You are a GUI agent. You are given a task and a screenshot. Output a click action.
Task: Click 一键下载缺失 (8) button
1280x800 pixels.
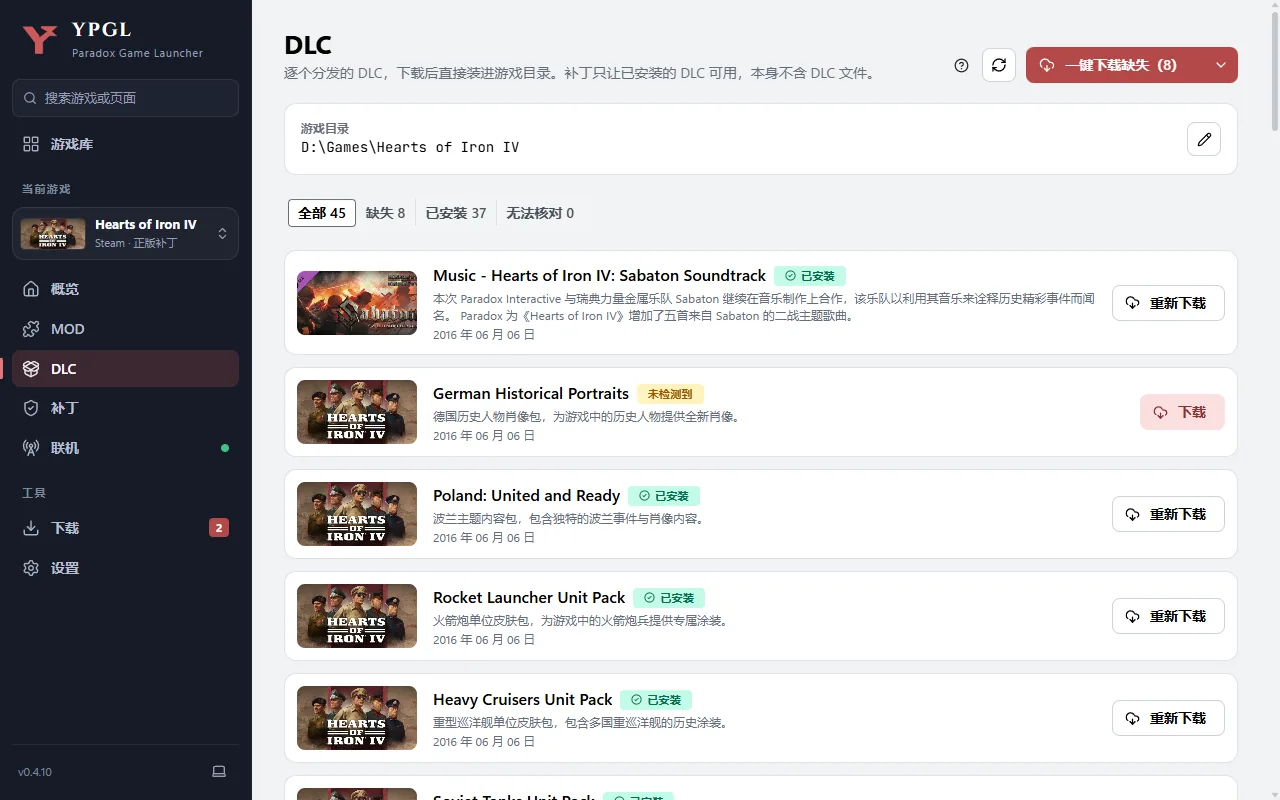pyautogui.click(x=1115, y=65)
